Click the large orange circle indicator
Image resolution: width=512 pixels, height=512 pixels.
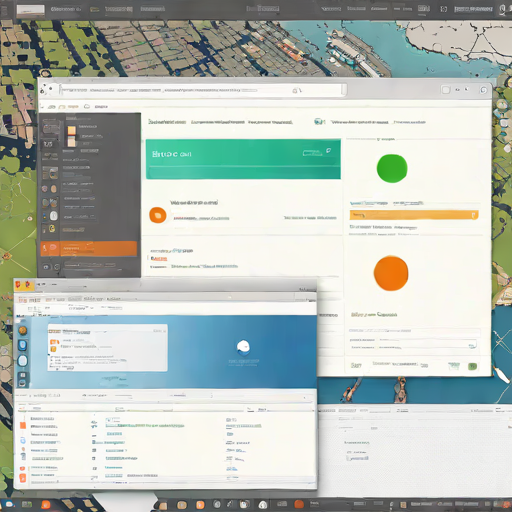click(x=391, y=273)
